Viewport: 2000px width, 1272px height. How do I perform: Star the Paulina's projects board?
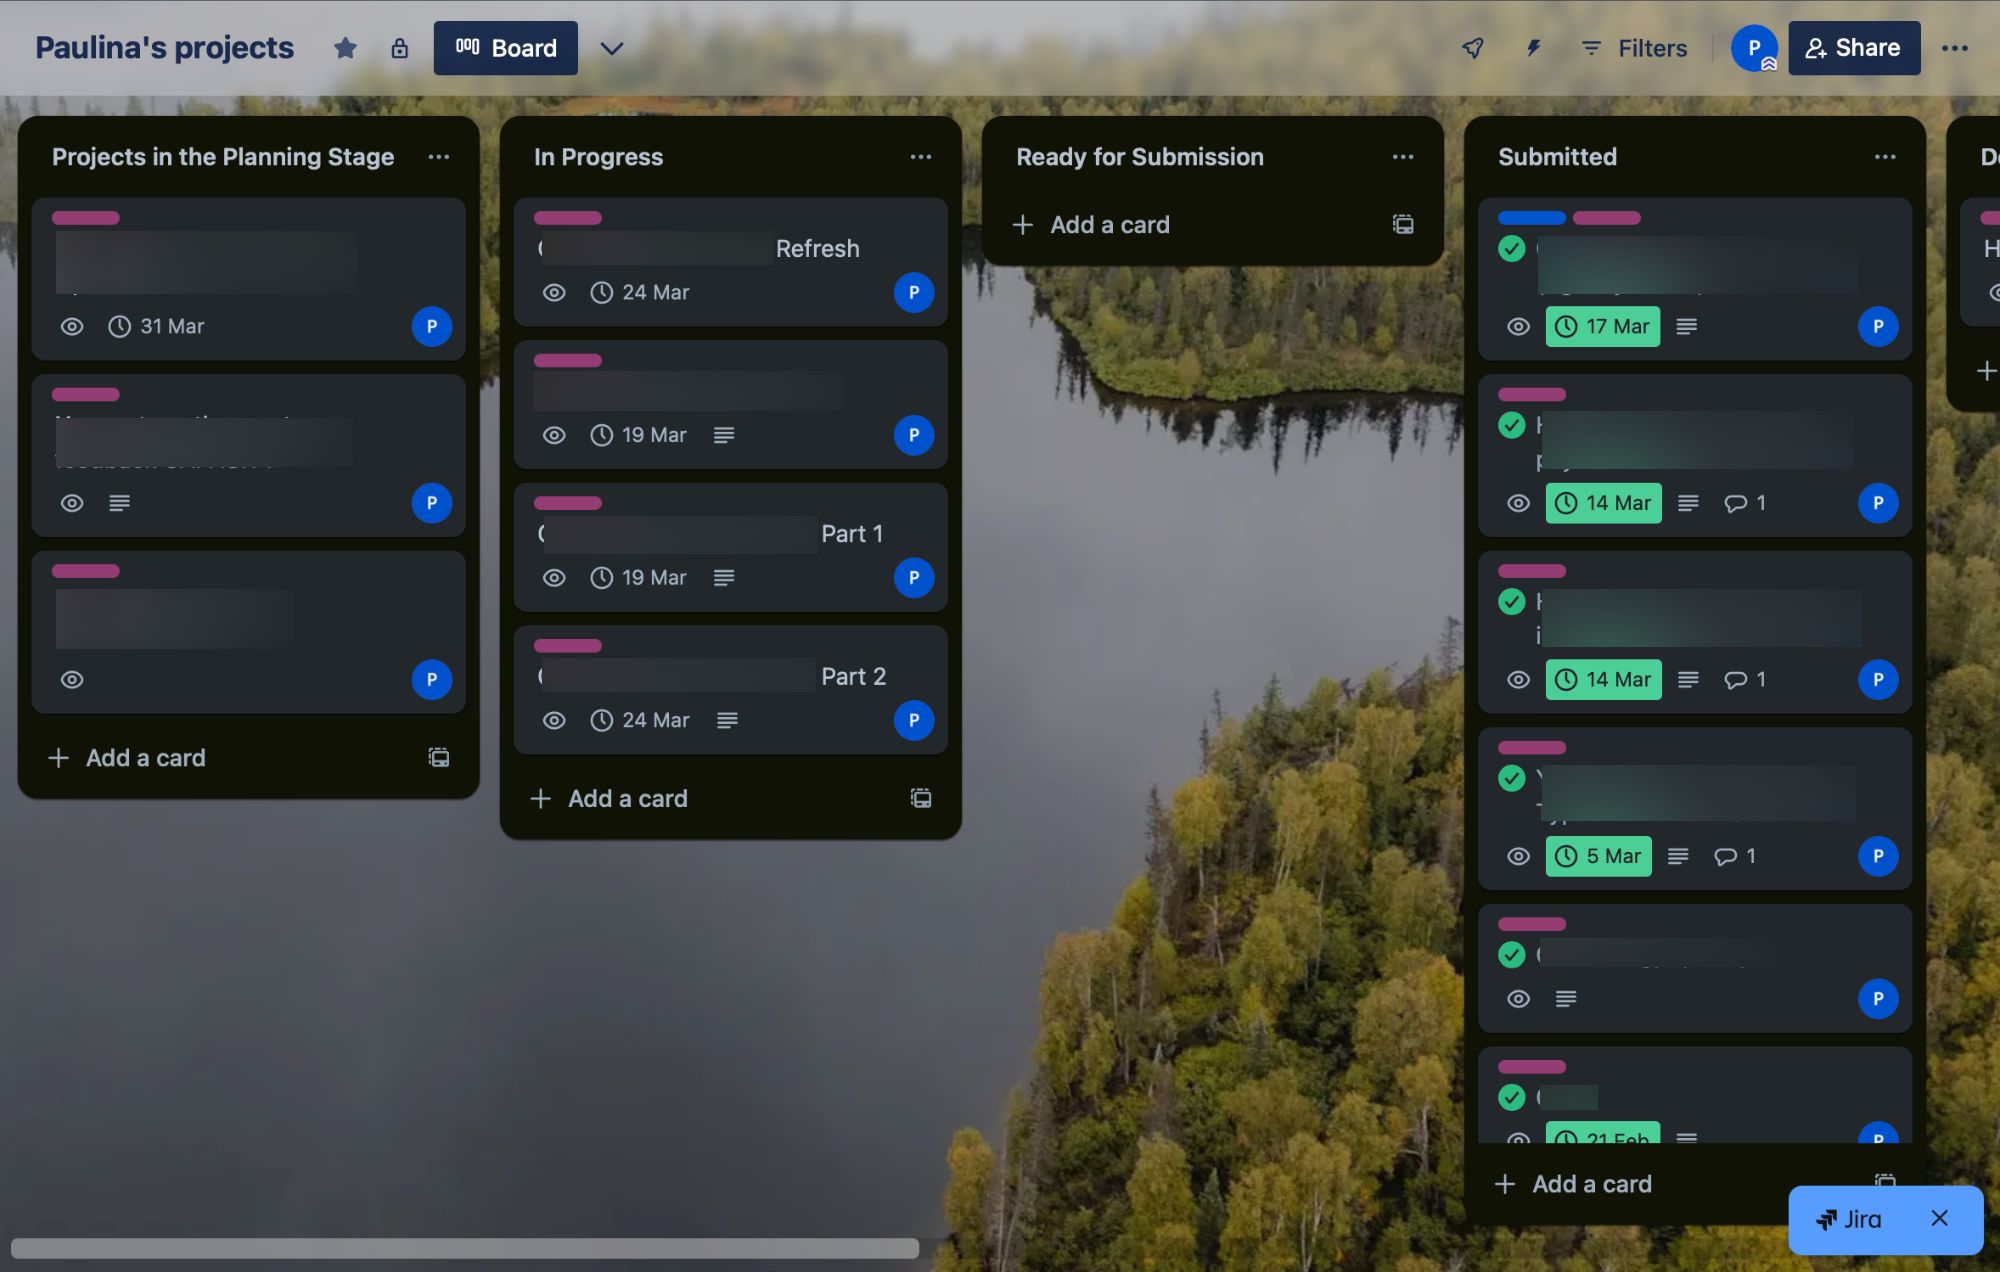(345, 48)
